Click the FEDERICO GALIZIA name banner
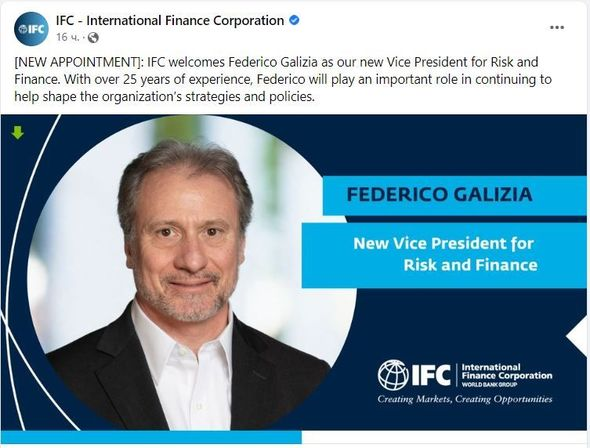The image size is (590, 448). pyautogui.click(x=455, y=196)
